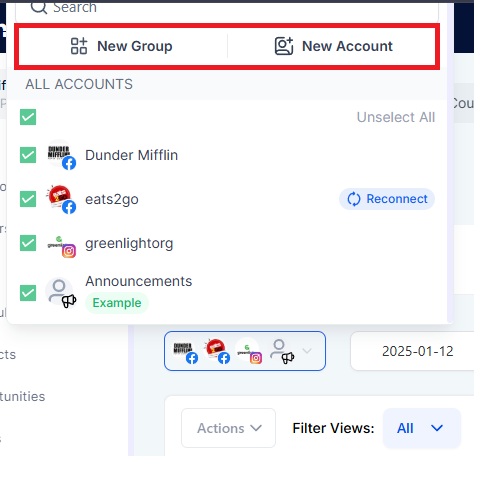489x477 pixels.
Task: Click the New Account person icon
Action: [284, 46]
